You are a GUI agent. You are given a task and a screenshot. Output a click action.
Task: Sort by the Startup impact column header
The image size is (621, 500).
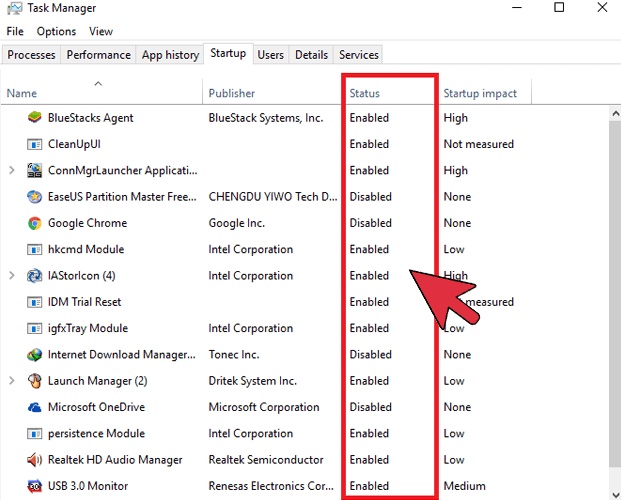(x=480, y=94)
